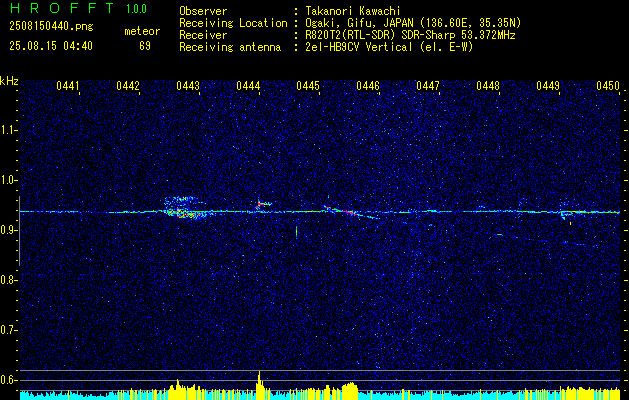
Task: Click the meteor count 69
Action: click(x=145, y=46)
